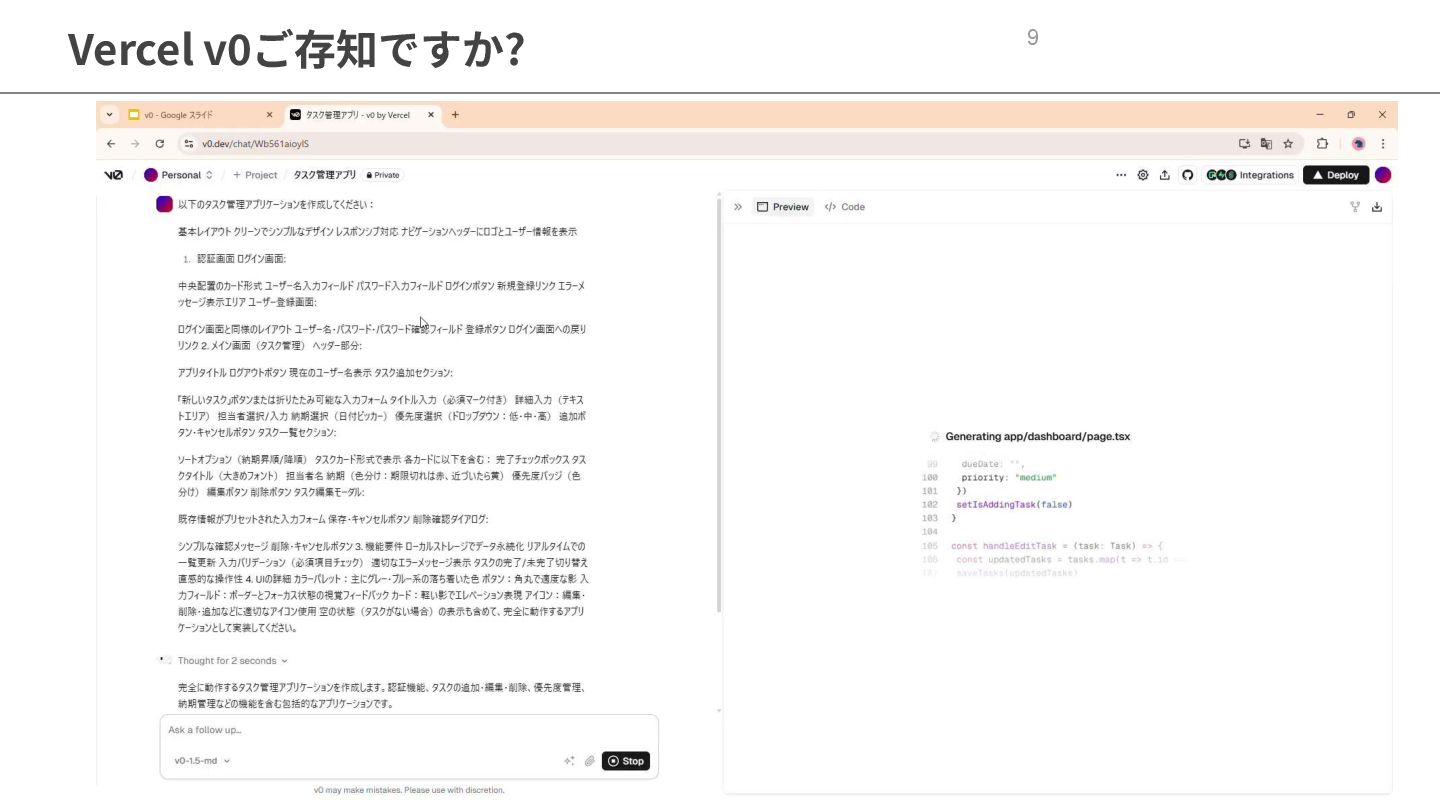The image size is (1440, 810).
Task: Open the browser three-dot menu
Action: 1383,144
